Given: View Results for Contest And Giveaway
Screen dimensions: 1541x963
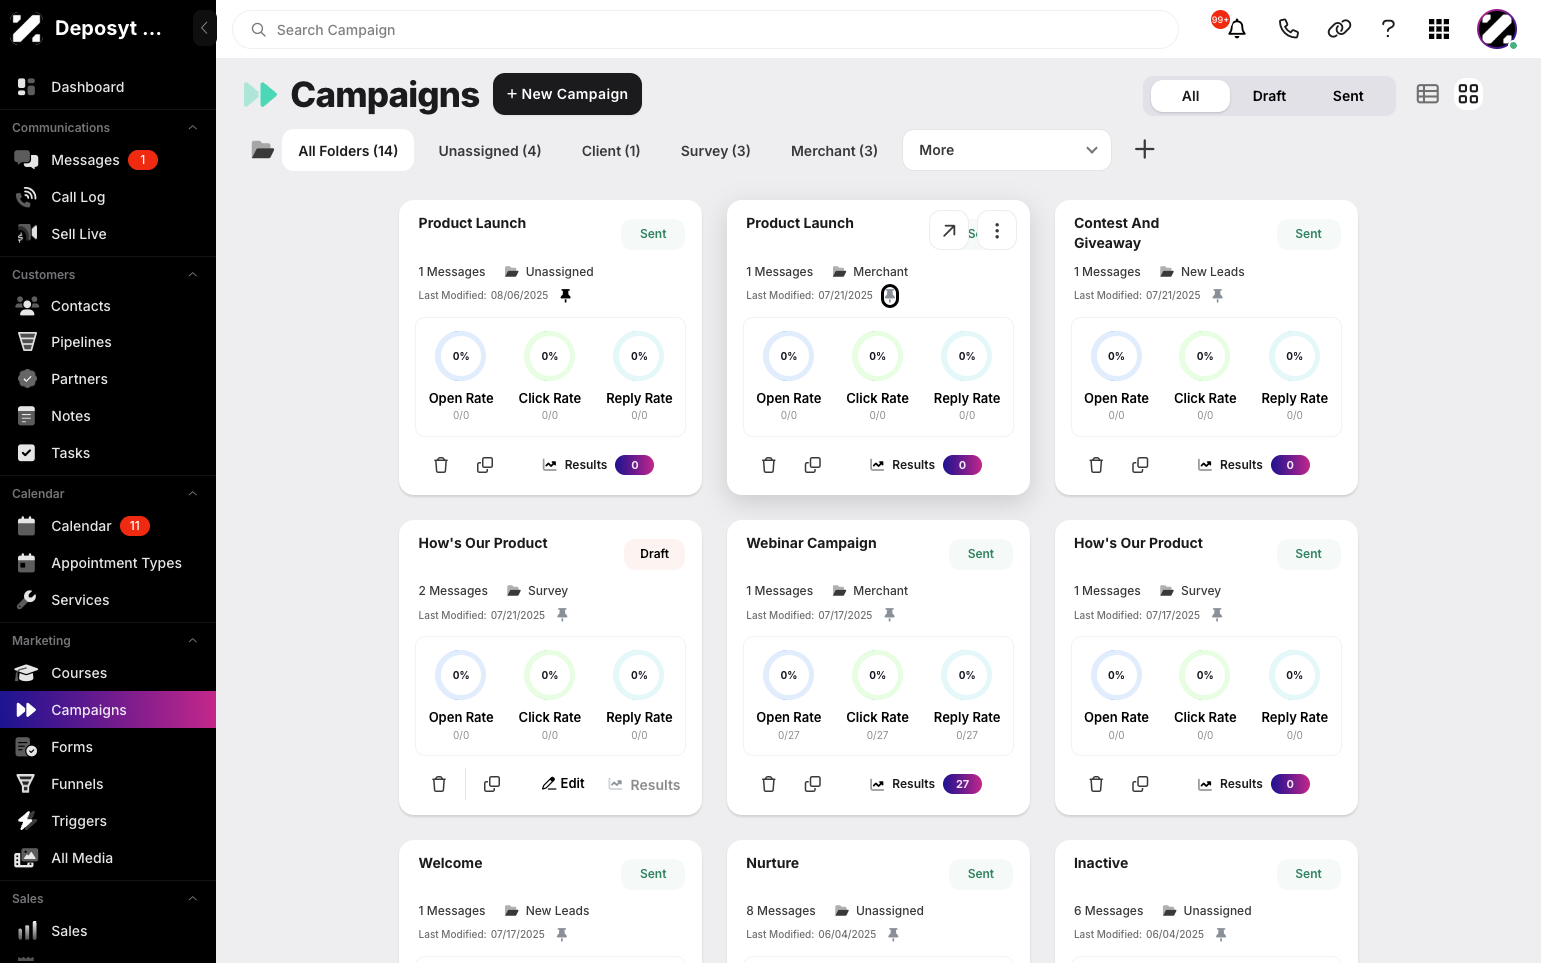Looking at the screenshot, I should 1252,465.
